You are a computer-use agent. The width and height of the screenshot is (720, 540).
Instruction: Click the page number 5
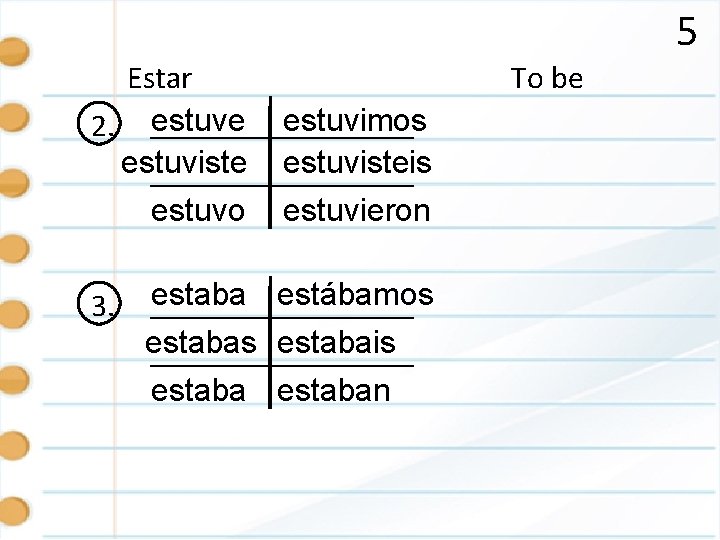point(687,31)
